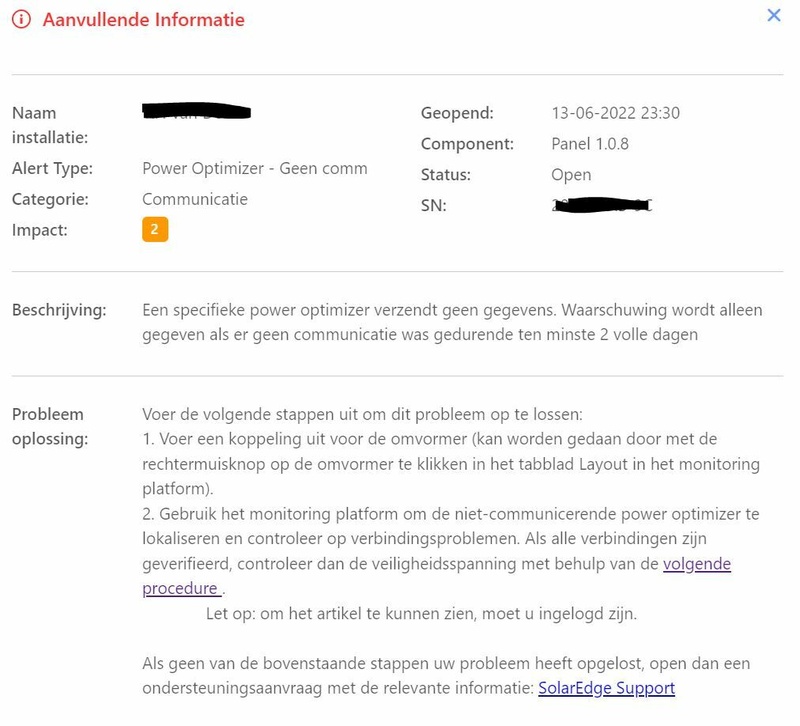Screen dimensions: 800x726
Task: Click the 'Naam installatie:' label
Action: click(x=50, y=125)
